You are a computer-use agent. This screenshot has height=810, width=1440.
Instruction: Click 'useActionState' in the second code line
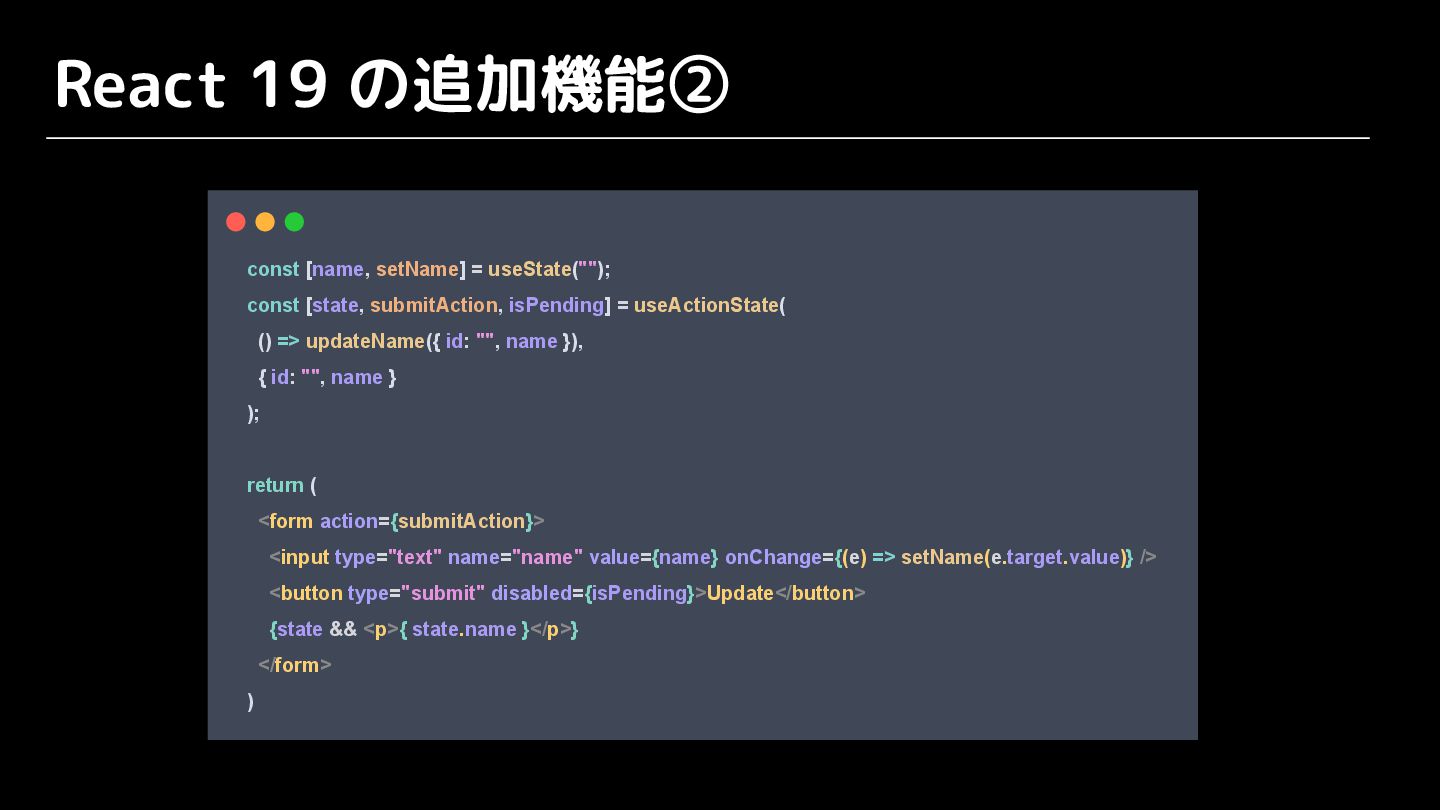tap(706, 305)
